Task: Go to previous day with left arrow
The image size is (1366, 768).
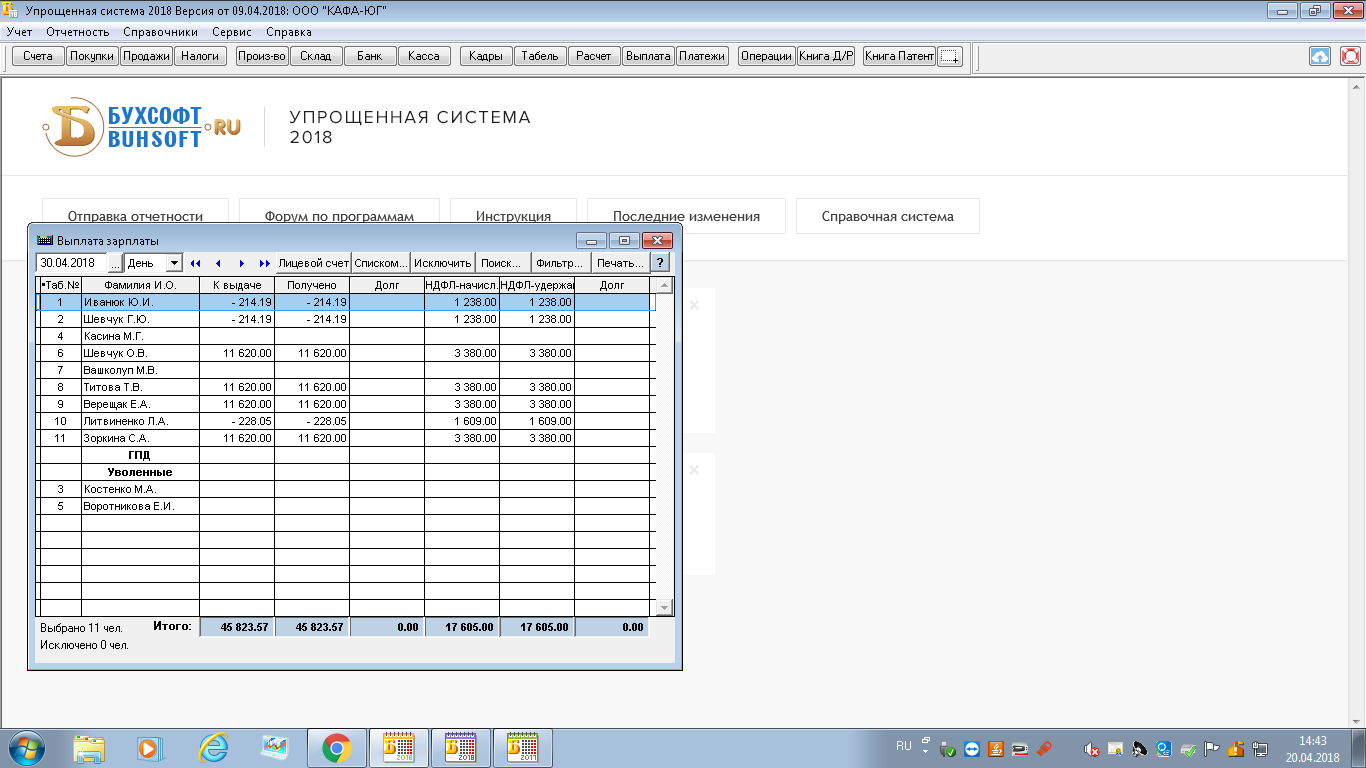Action: pos(218,263)
